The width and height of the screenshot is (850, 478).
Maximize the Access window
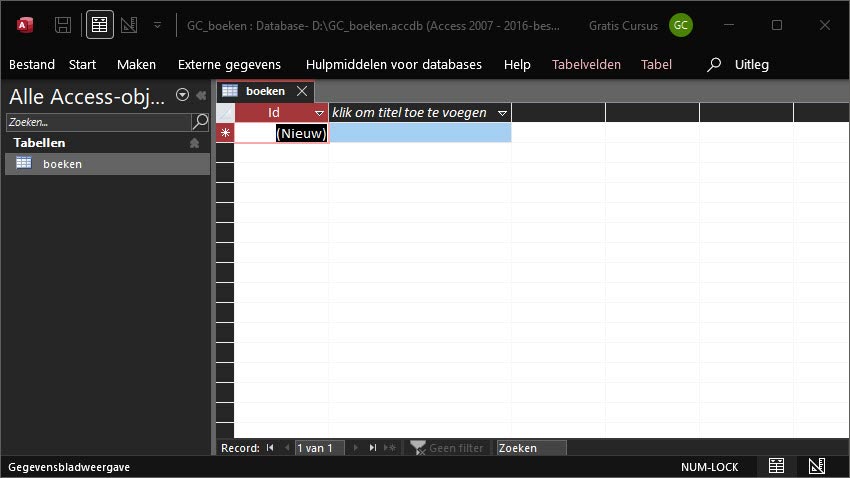point(777,25)
